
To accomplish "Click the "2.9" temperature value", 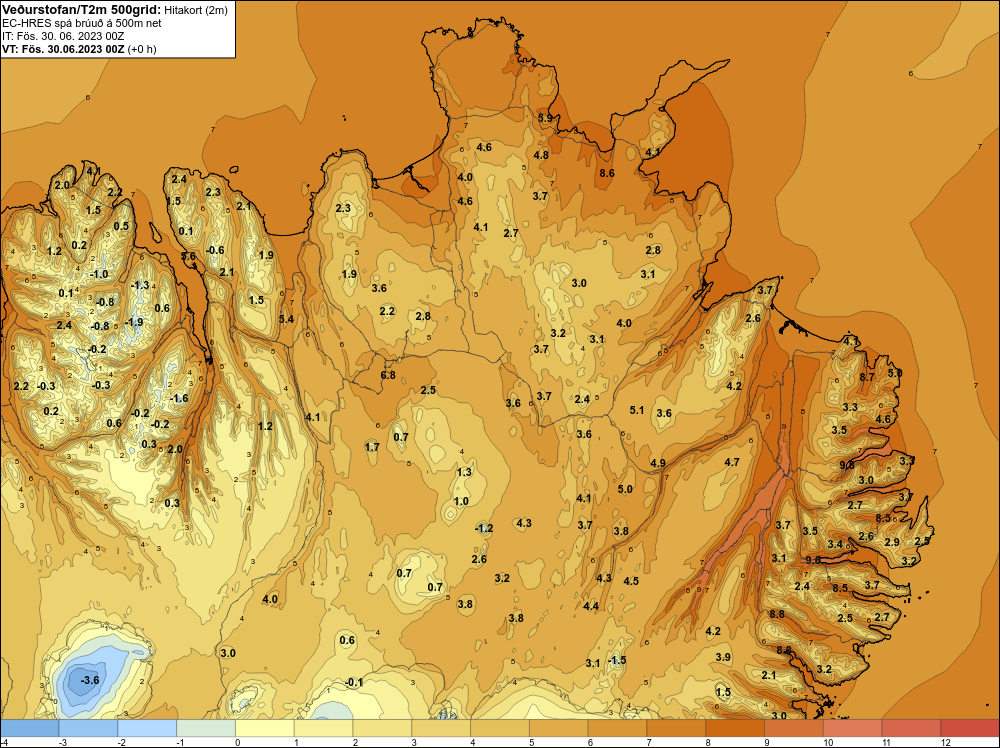I will 892,542.
